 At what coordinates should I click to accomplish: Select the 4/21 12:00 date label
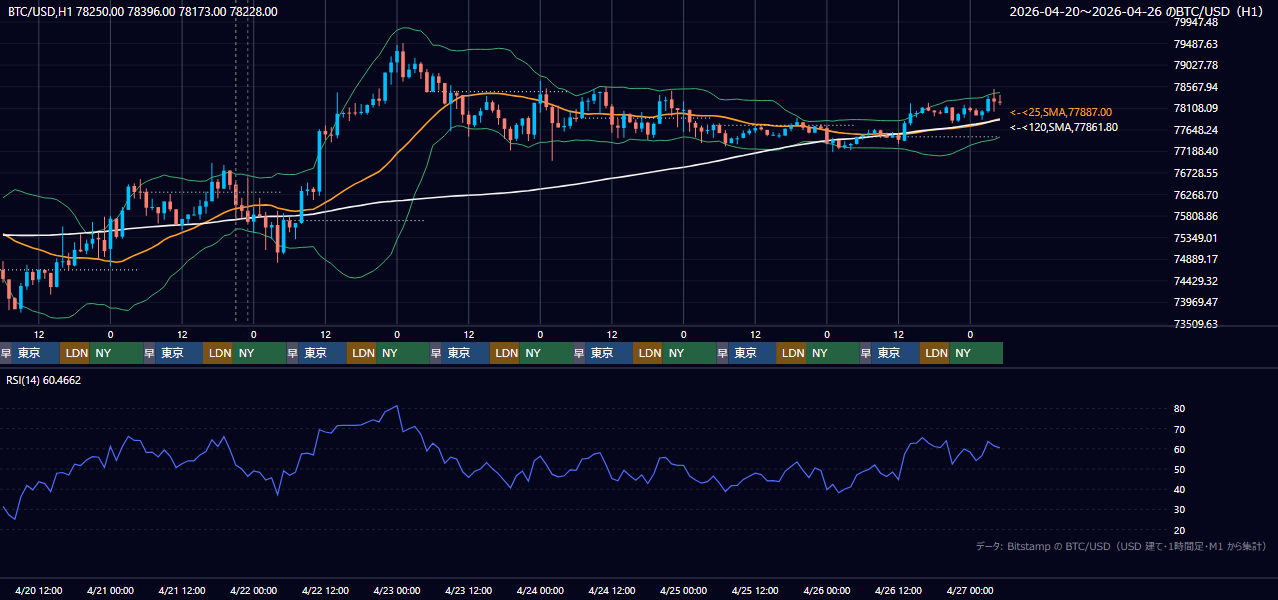182,591
